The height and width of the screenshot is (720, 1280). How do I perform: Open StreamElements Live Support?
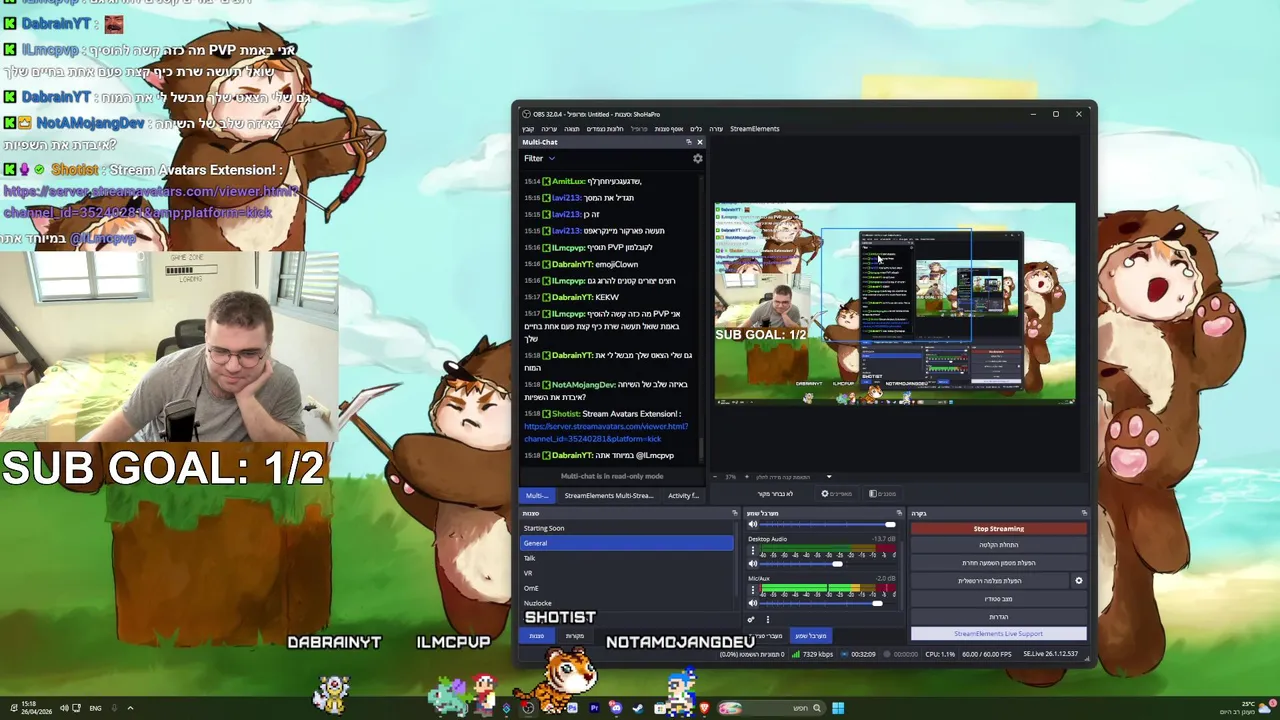[998, 633]
